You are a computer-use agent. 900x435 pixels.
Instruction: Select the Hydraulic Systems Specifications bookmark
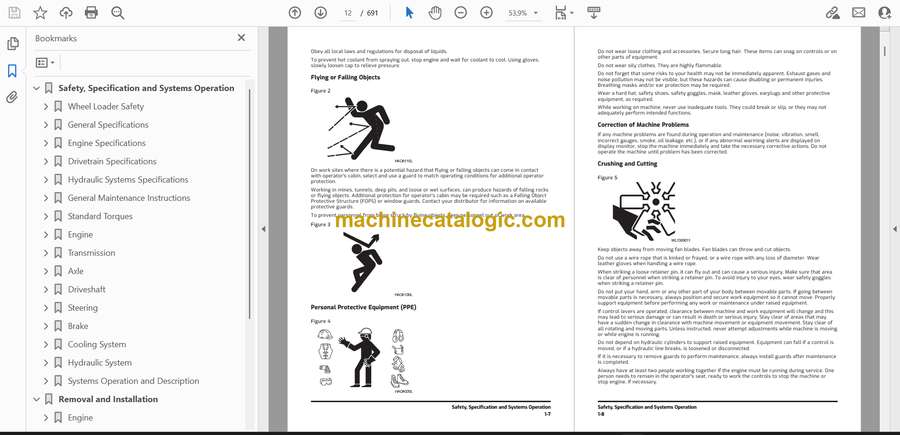[128, 180]
